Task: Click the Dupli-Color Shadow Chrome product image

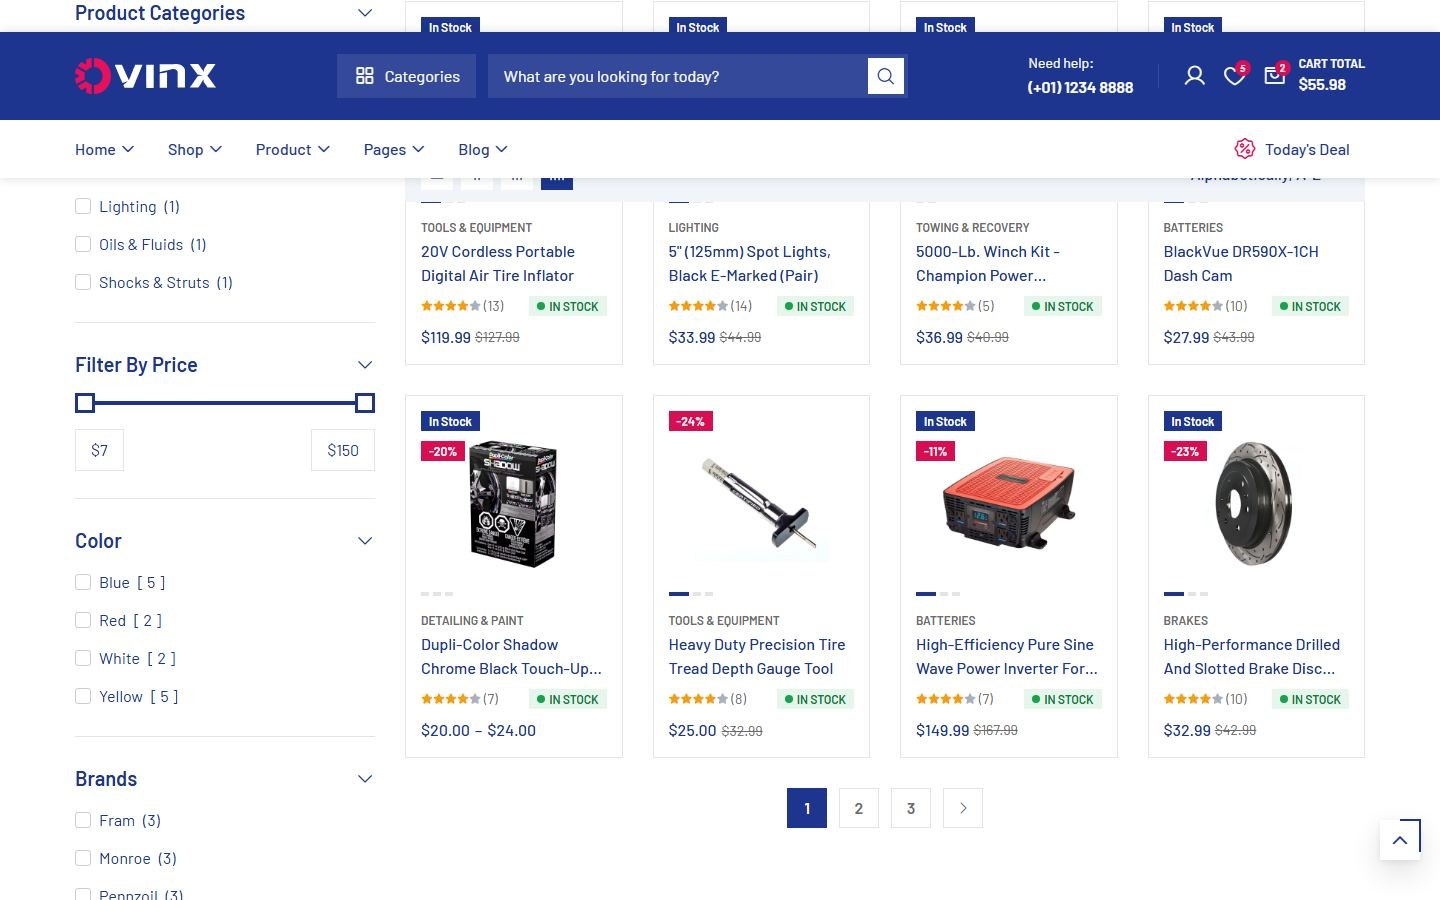Action: [513, 504]
